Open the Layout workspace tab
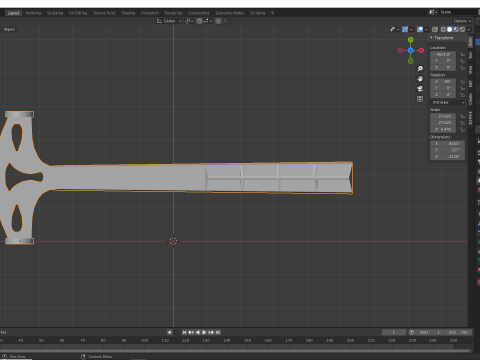The height and width of the screenshot is (360, 480). click(x=13, y=13)
